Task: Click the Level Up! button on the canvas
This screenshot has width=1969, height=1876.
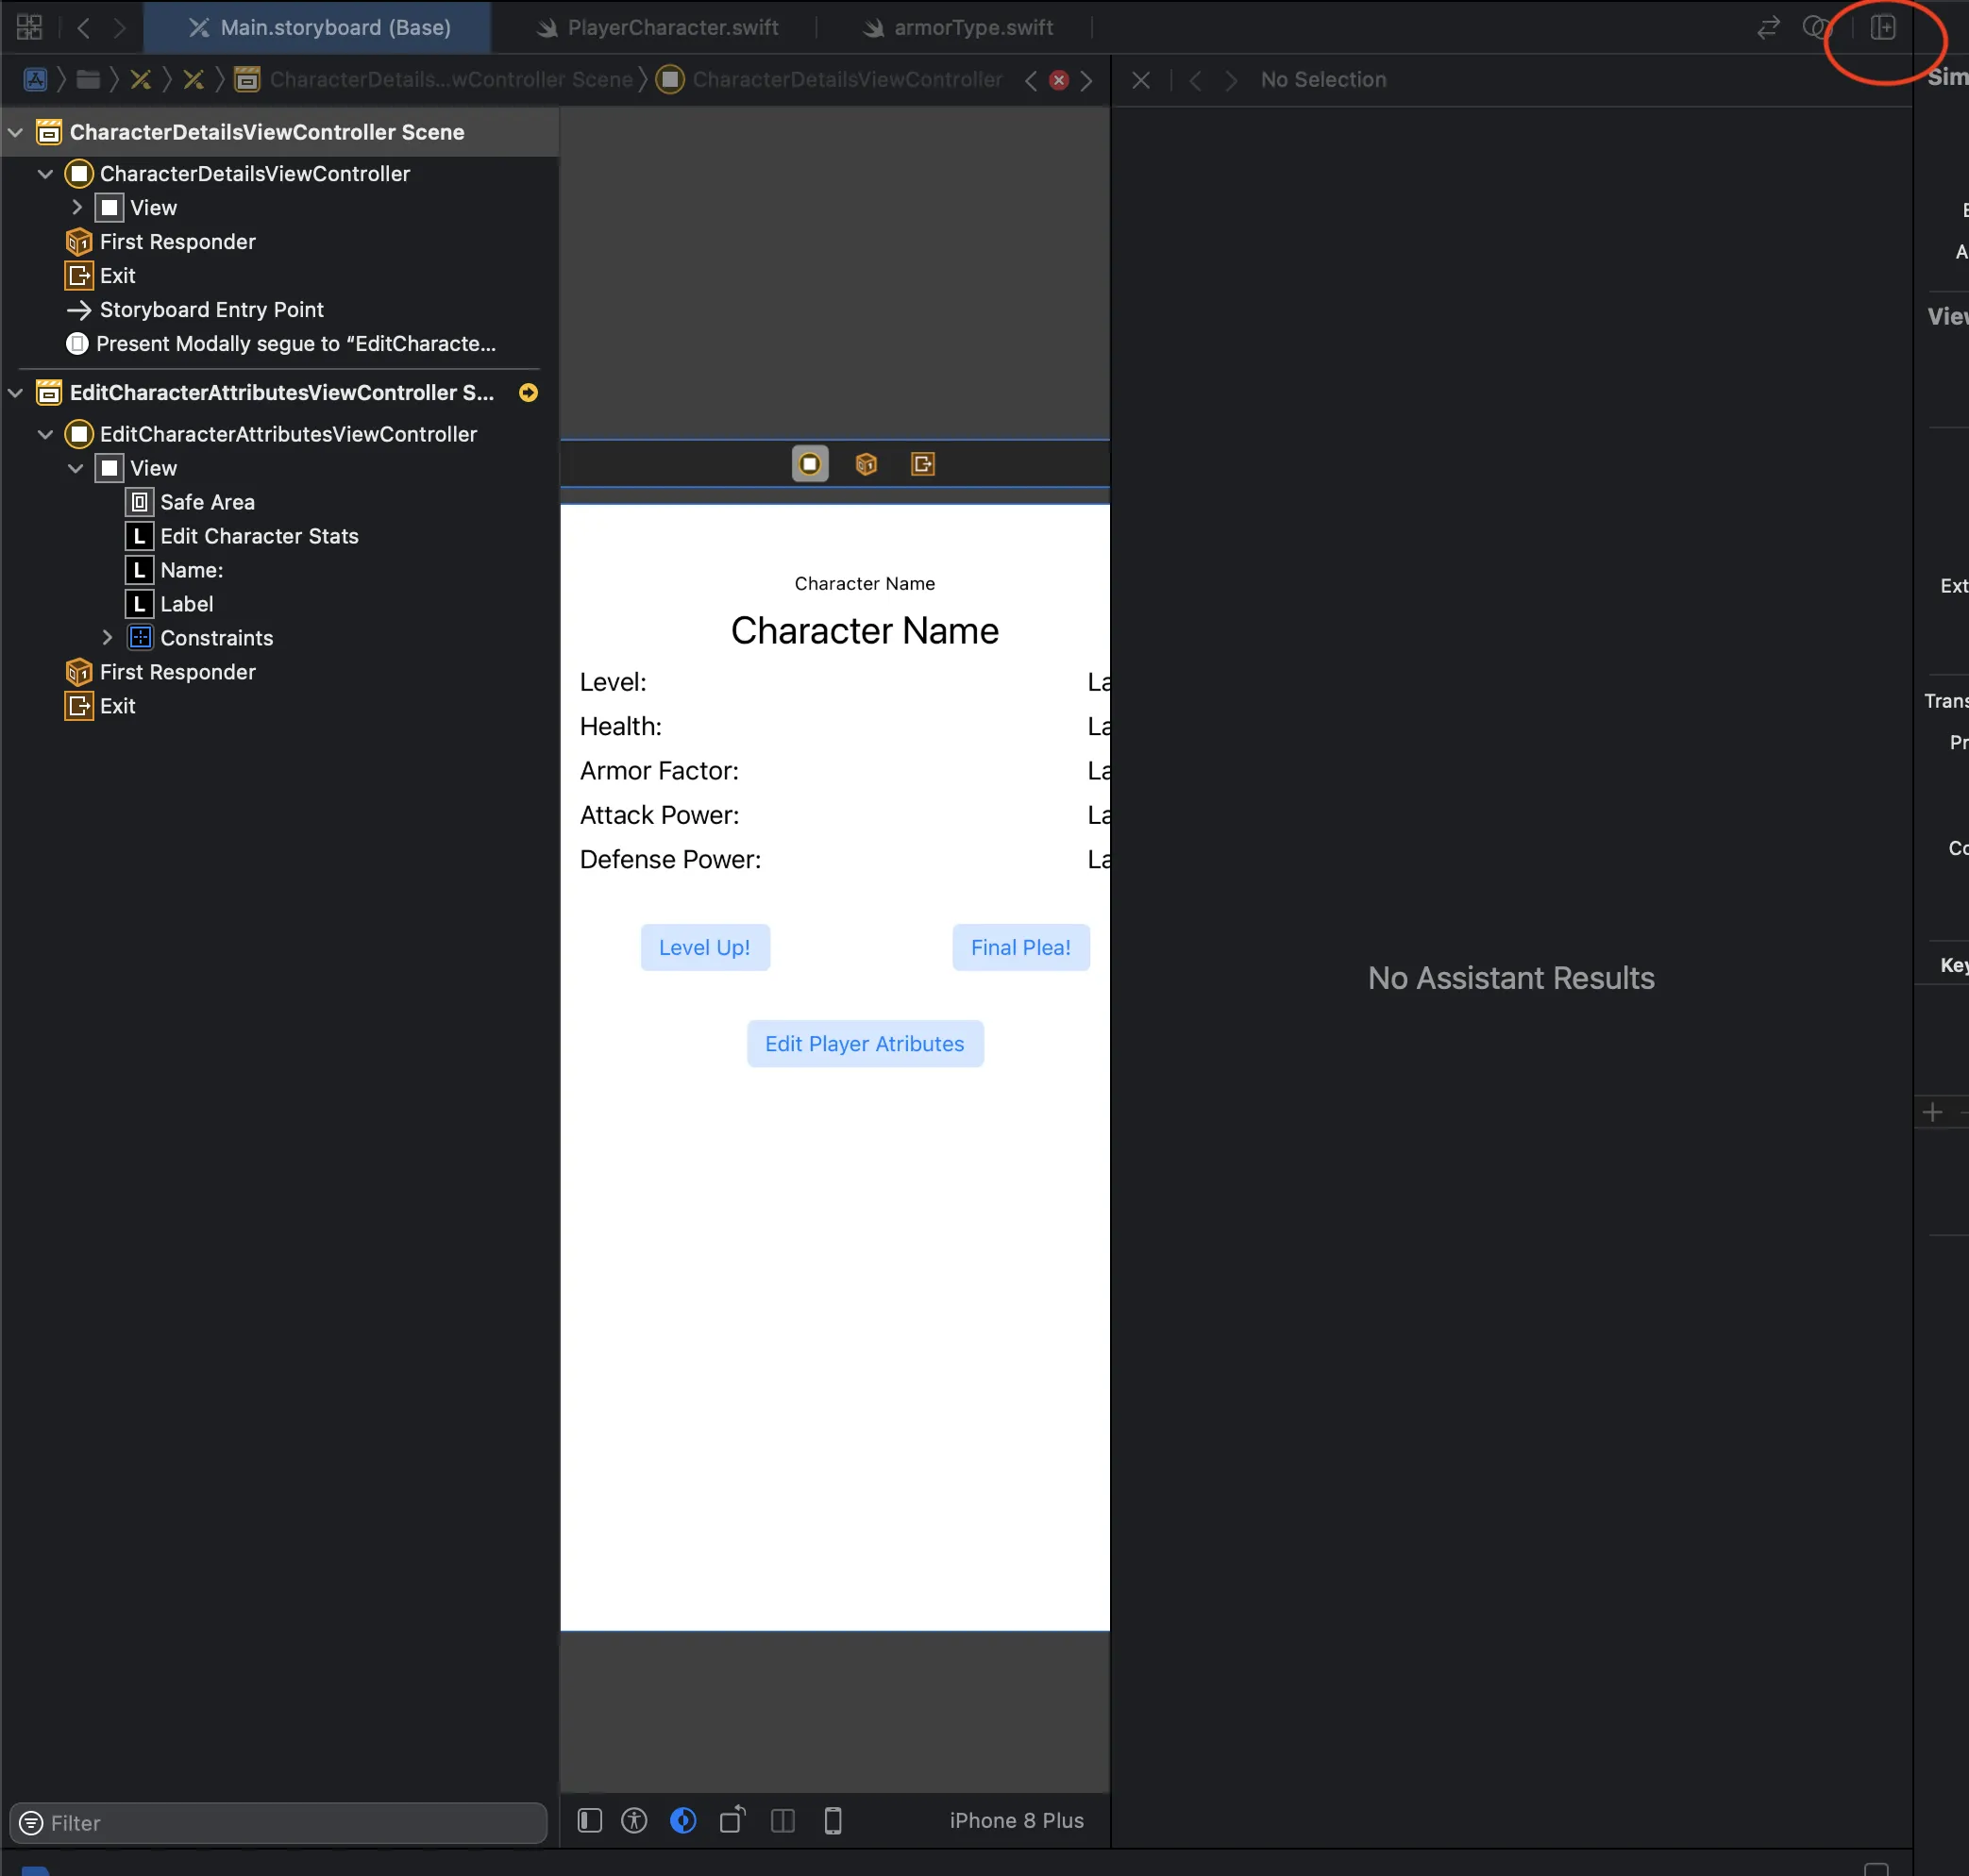Action: click(x=704, y=947)
